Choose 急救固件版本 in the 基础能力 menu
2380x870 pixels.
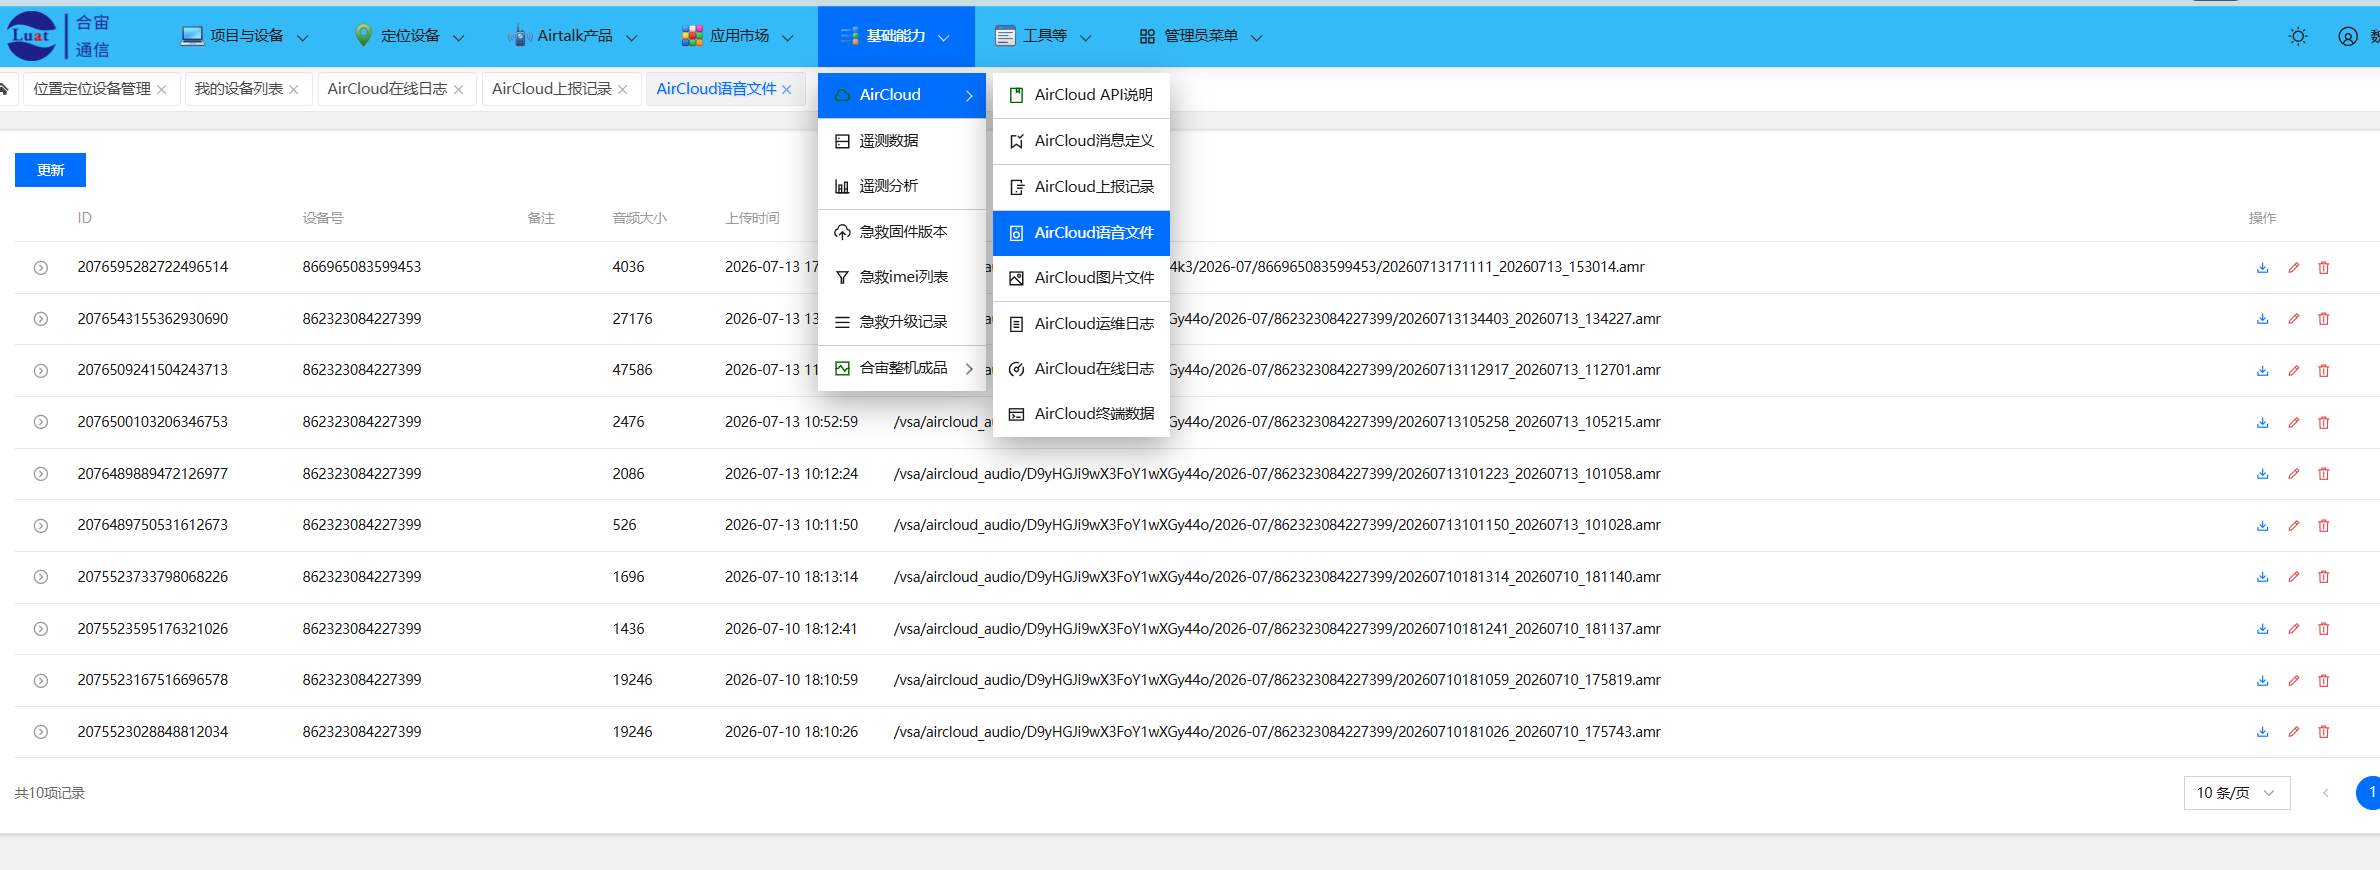pyautogui.click(x=902, y=232)
